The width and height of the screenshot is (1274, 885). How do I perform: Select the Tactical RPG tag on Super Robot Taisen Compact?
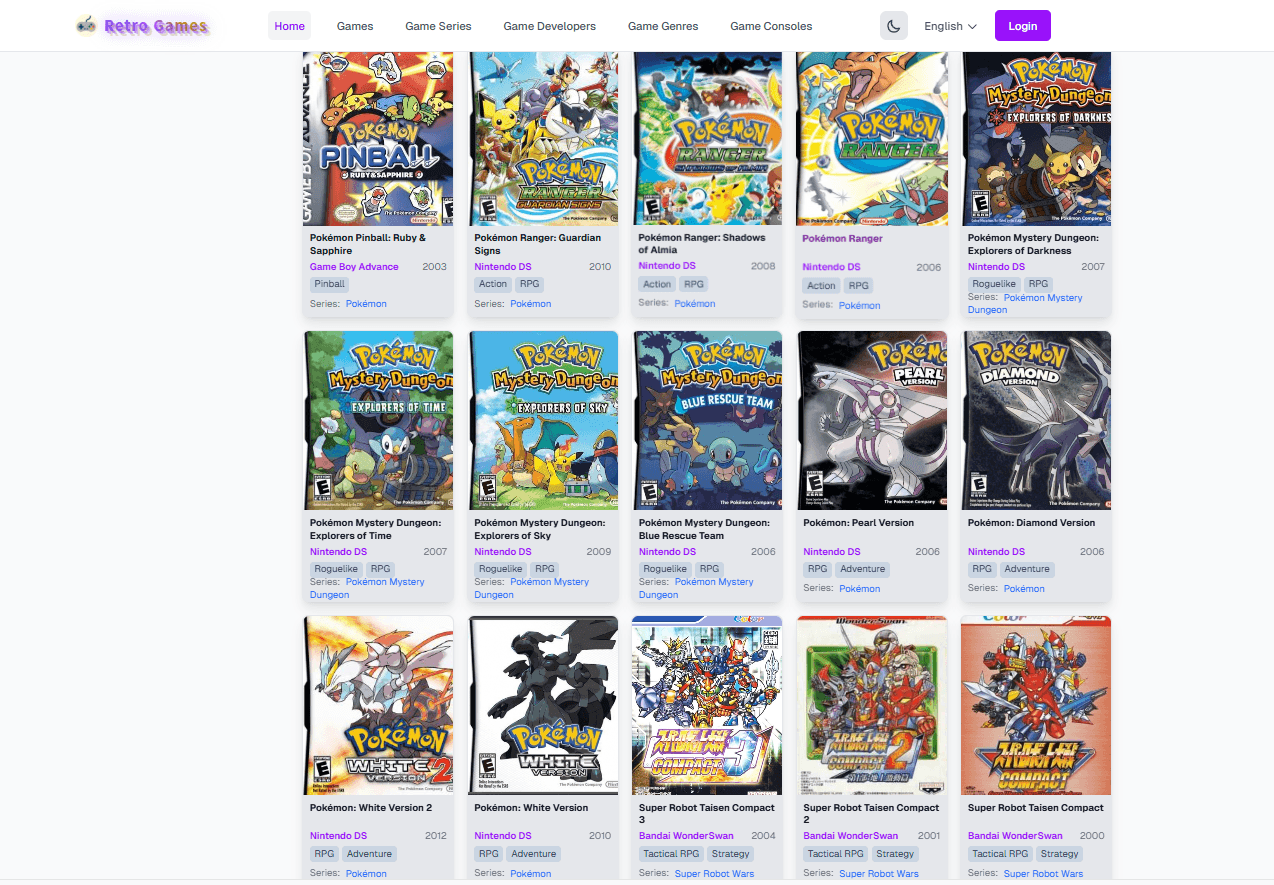[999, 853]
